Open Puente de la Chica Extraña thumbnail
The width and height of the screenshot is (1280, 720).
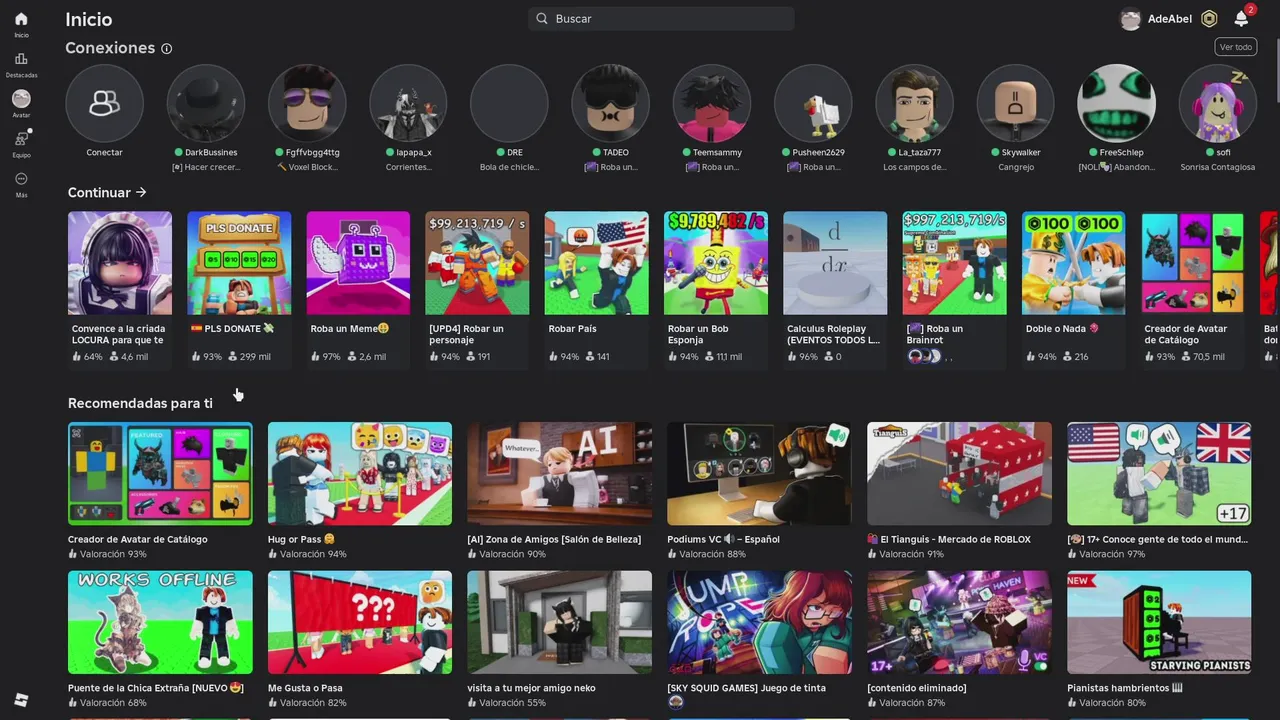coord(160,622)
